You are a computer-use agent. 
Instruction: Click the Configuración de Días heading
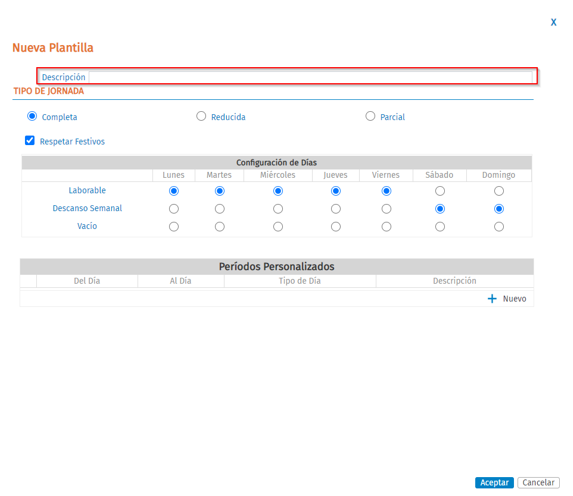(277, 162)
